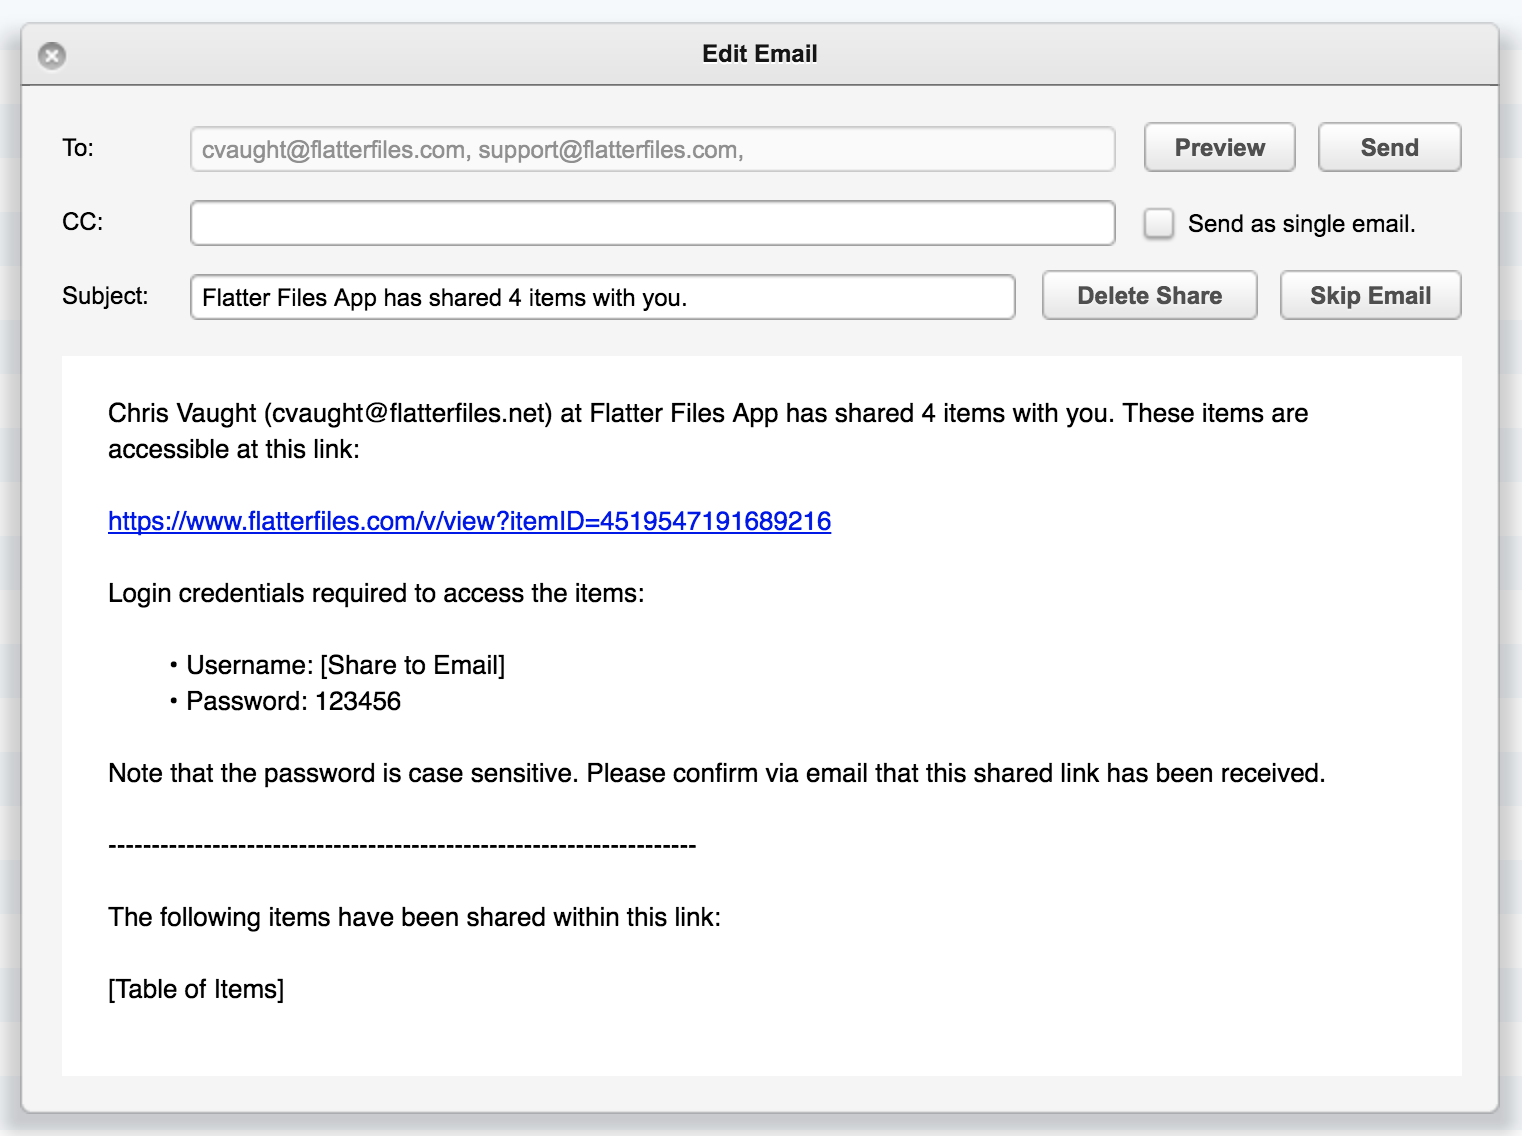Close the Edit Email dialog

(x=52, y=55)
